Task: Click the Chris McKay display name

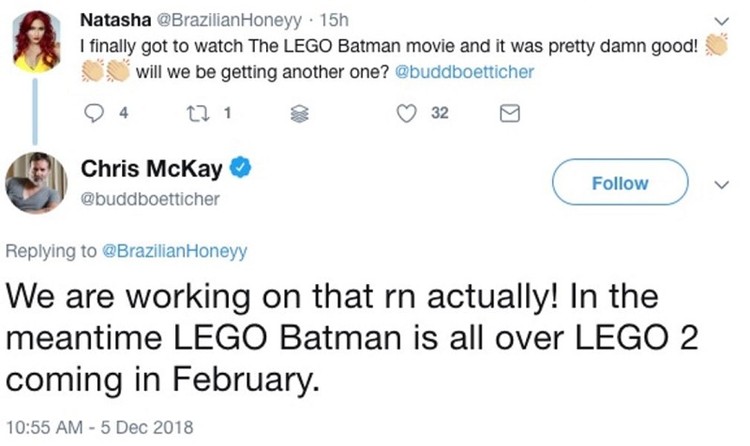Action: coord(157,170)
